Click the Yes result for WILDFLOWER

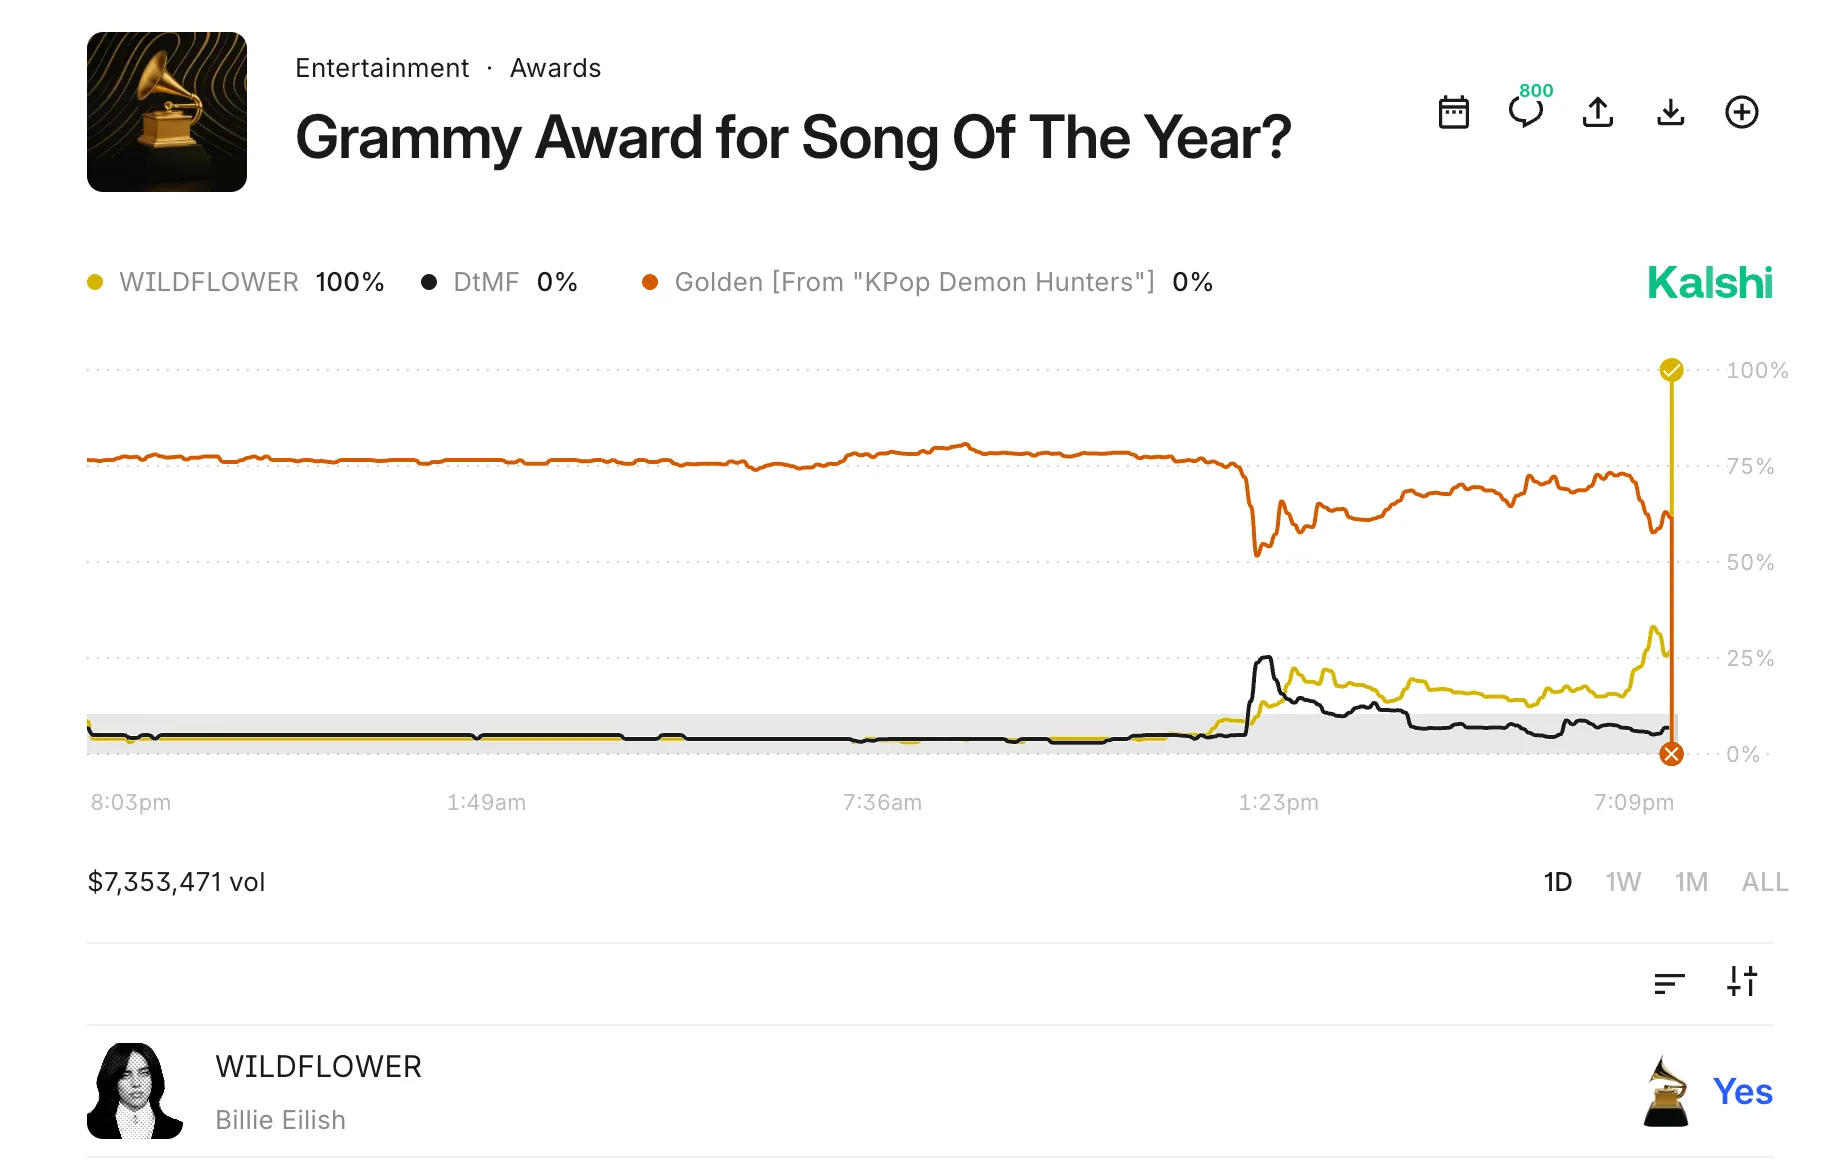pos(1742,1091)
